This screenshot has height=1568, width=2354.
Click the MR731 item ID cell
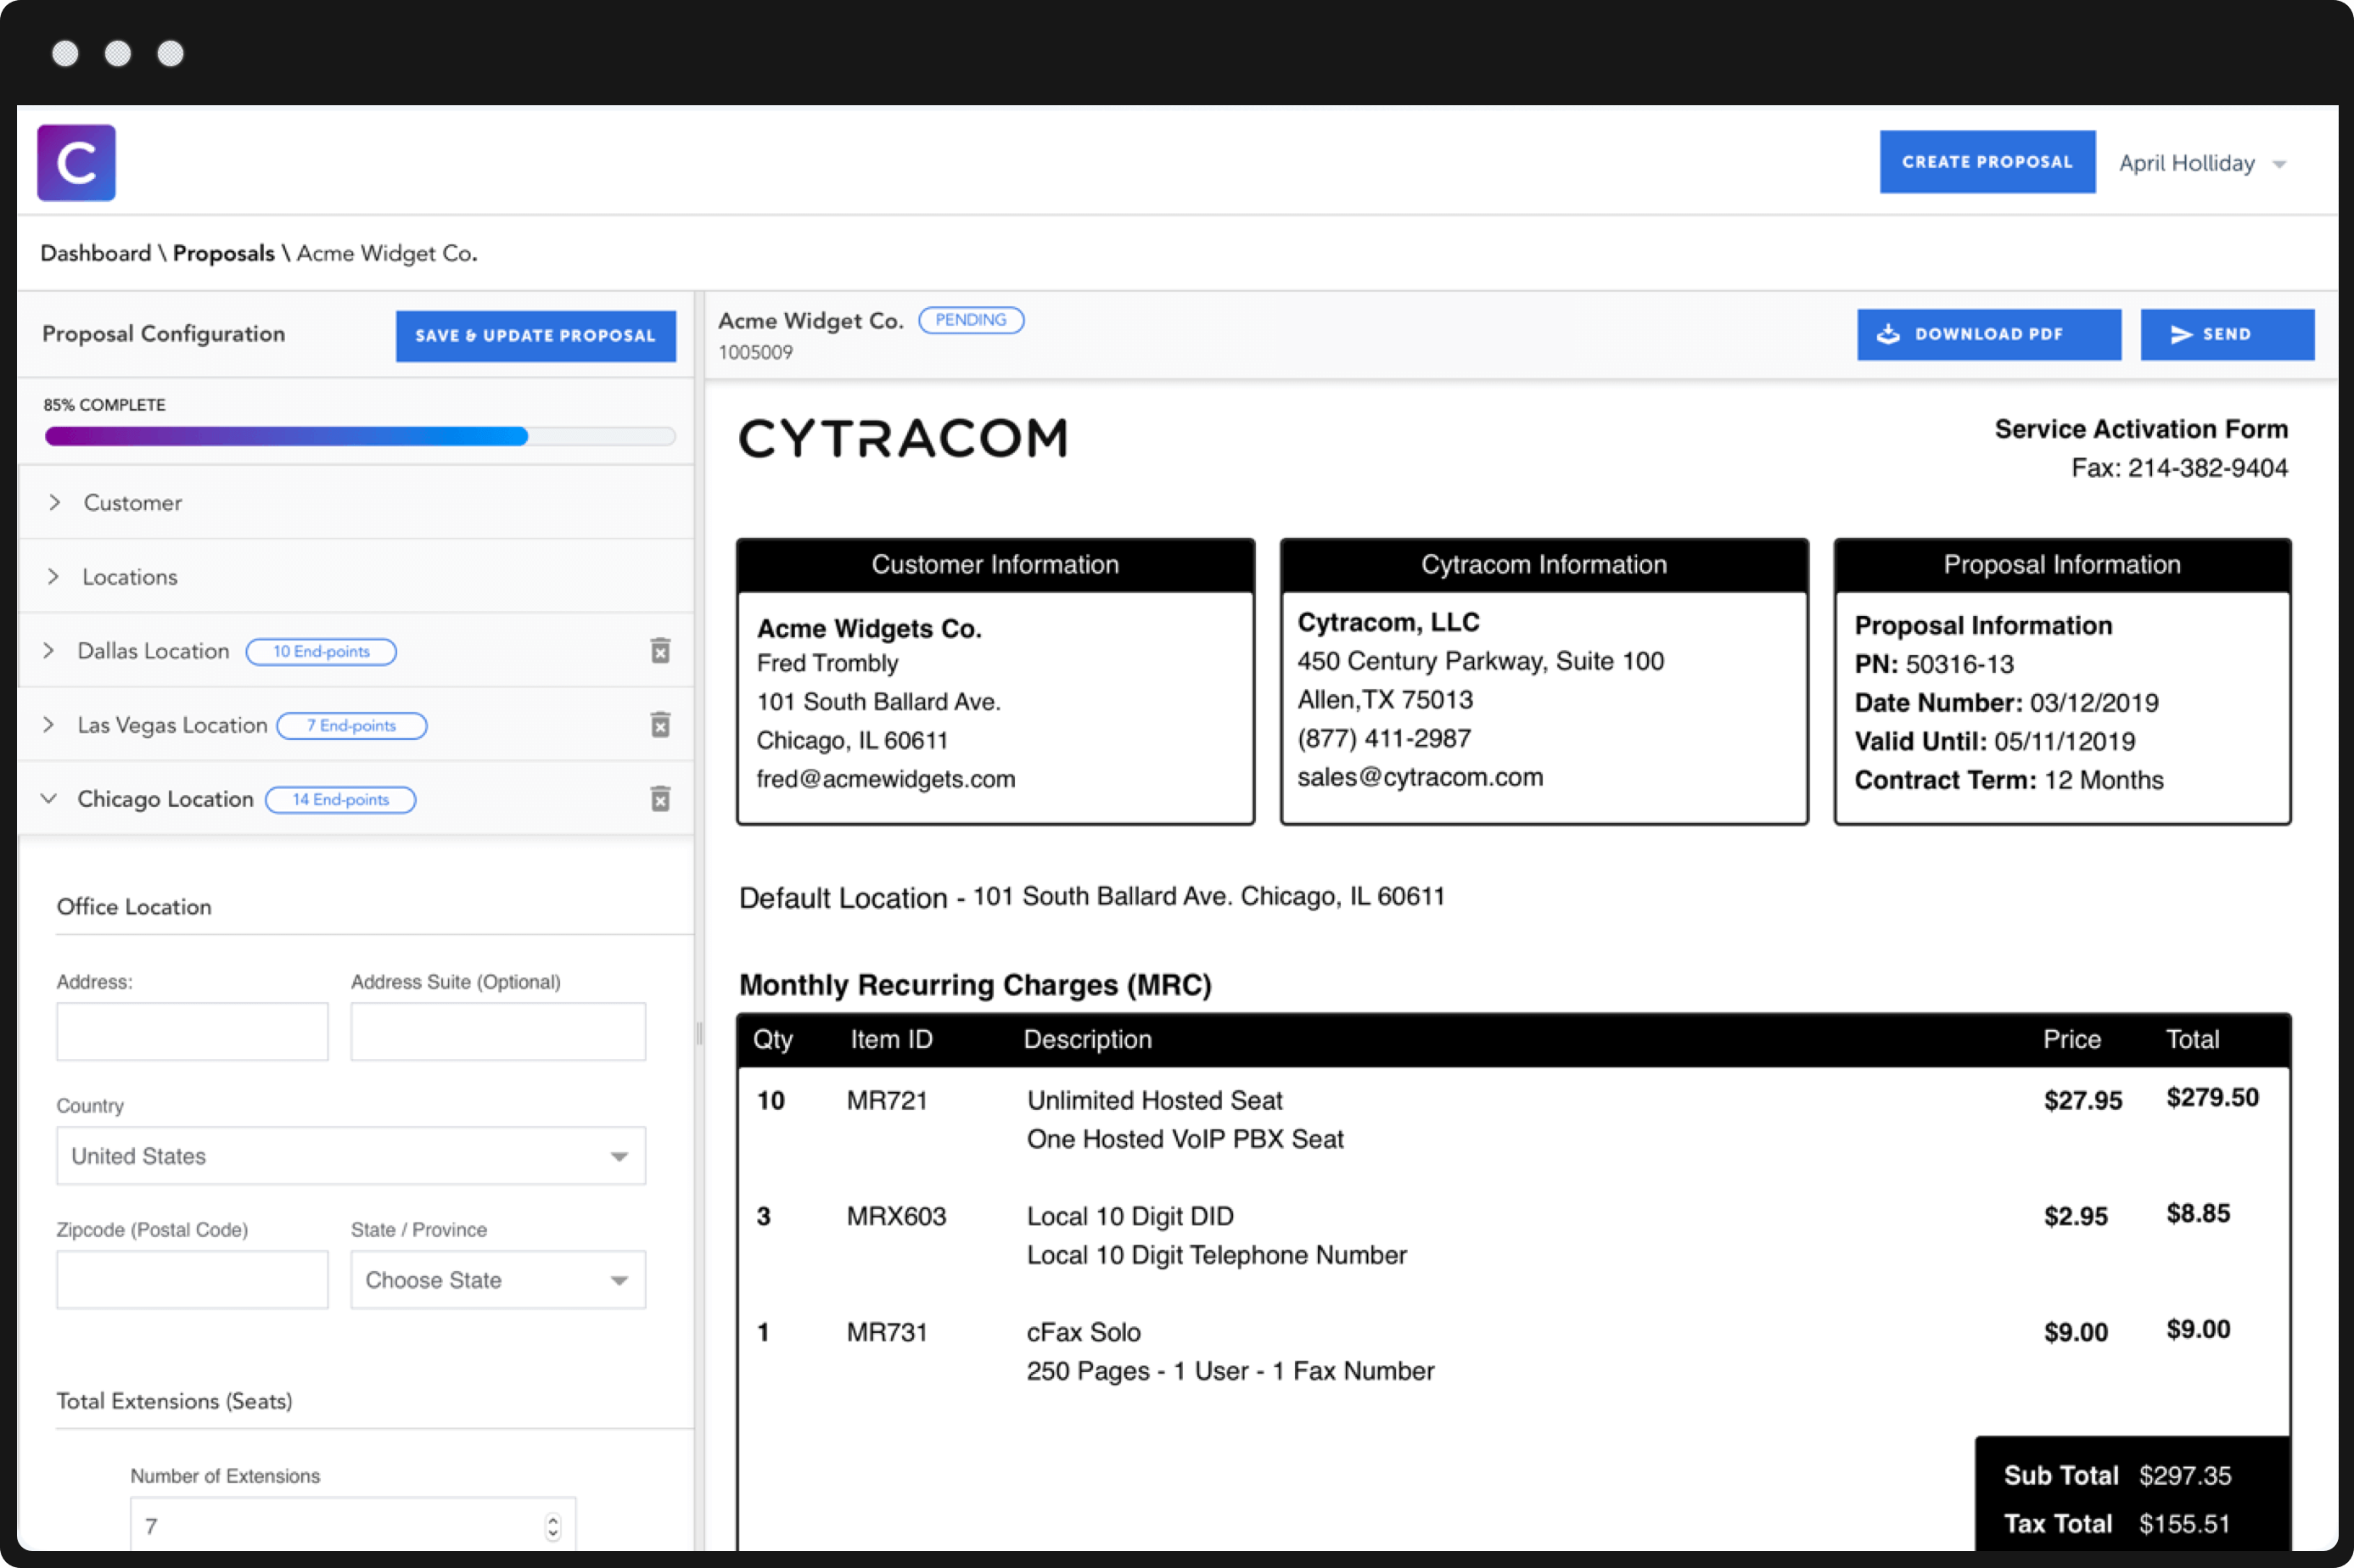coord(887,1333)
